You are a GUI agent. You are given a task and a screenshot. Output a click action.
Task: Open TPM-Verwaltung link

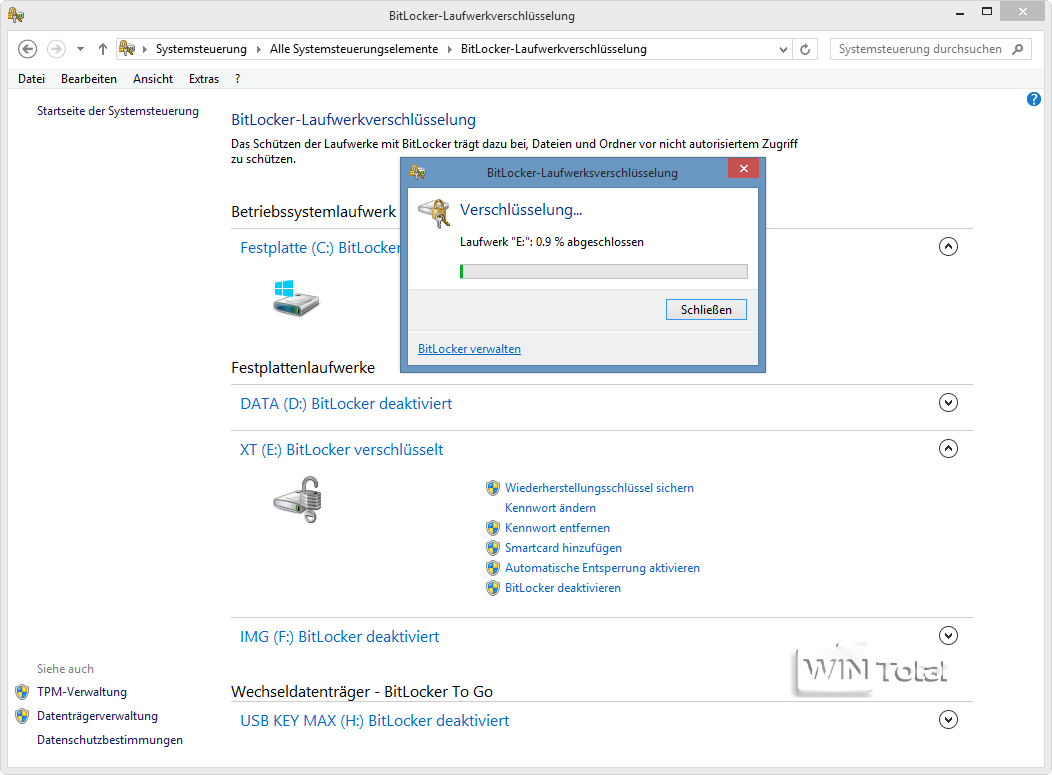[x=82, y=692]
